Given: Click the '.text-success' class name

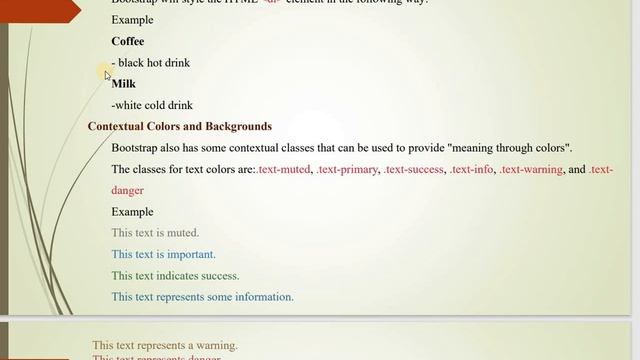Looking at the screenshot, I should coord(413,169).
